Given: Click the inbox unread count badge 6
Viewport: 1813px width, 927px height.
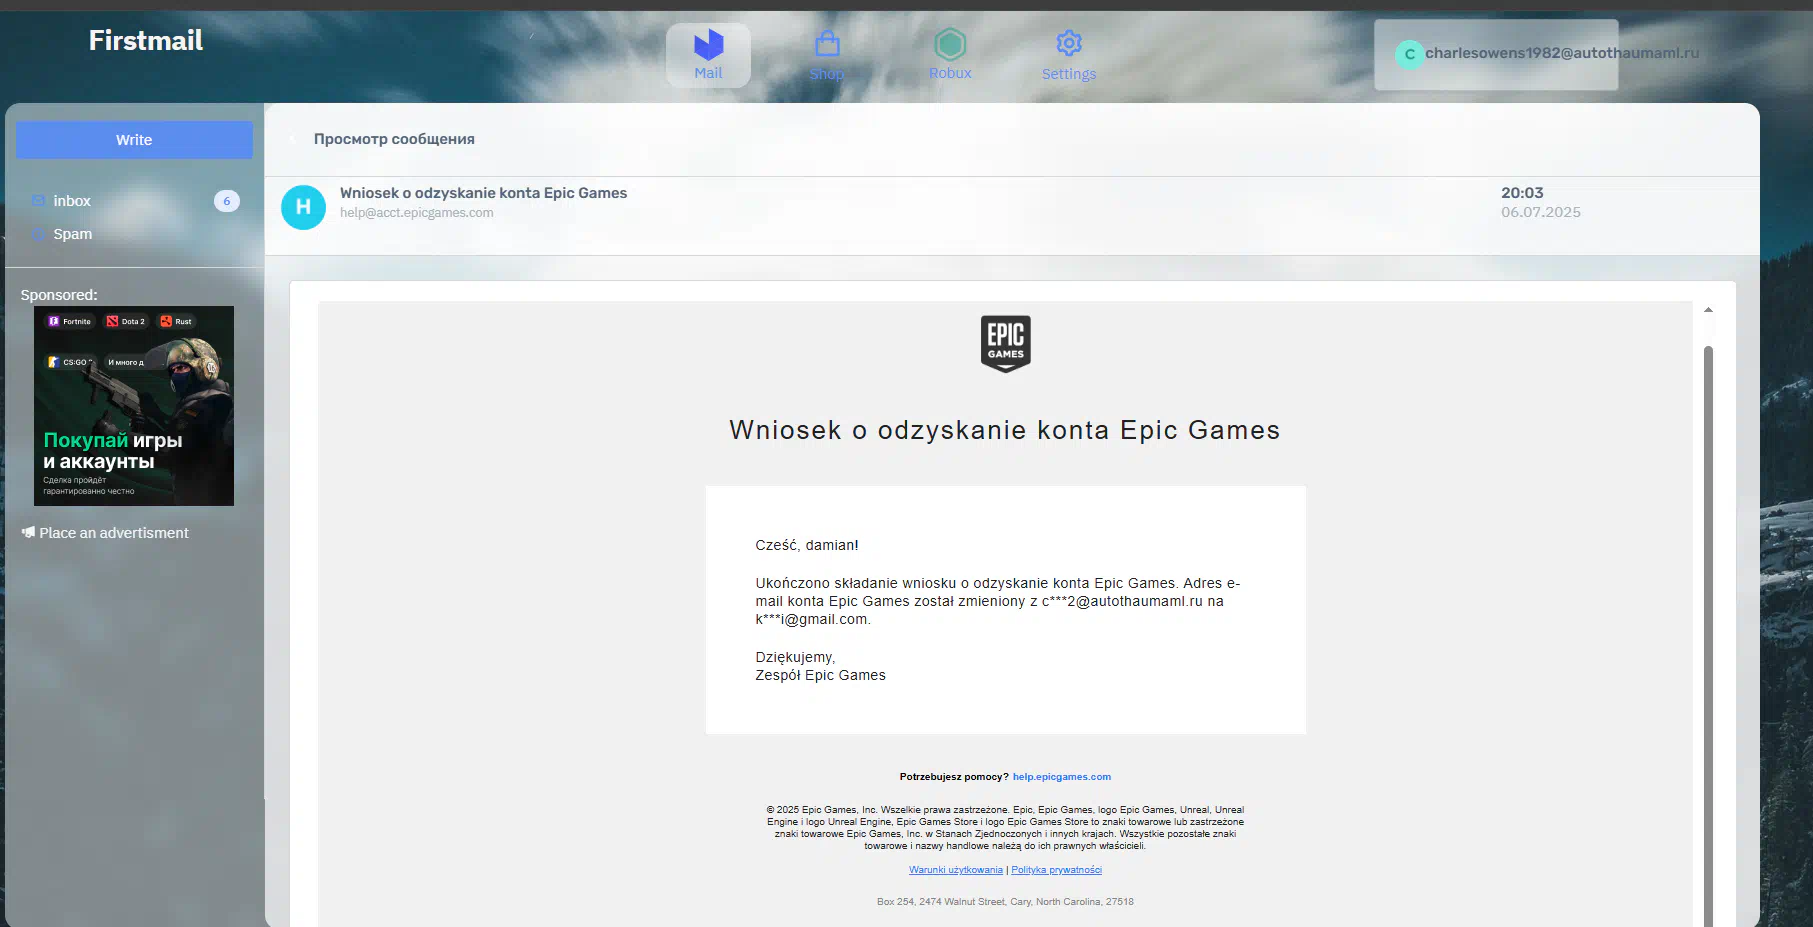Looking at the screenshot, I should click(227, 201).
